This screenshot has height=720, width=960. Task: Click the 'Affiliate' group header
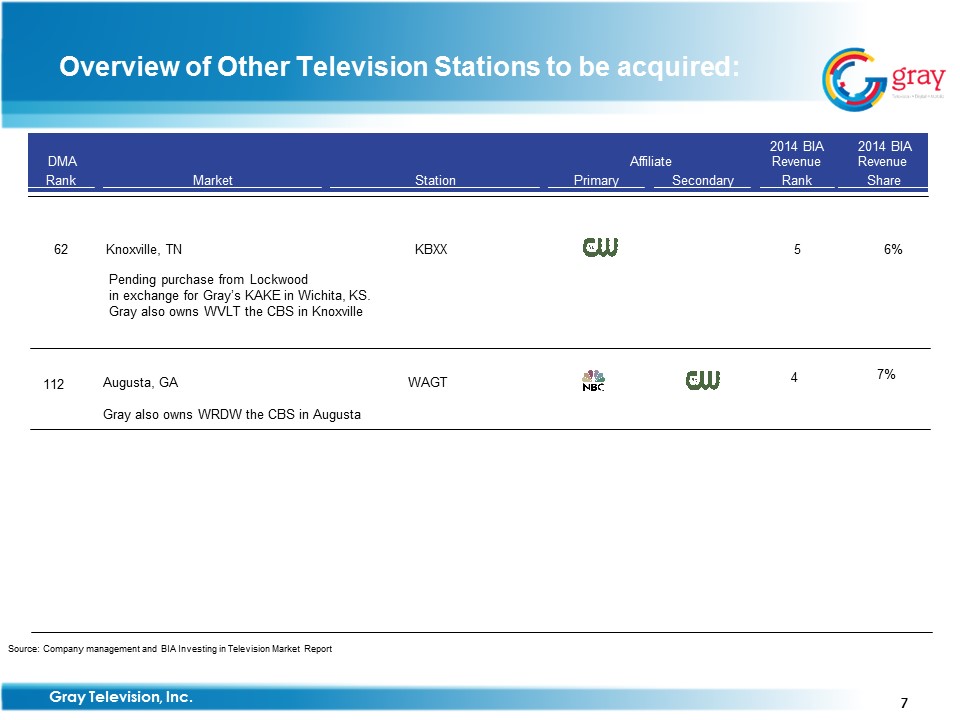point(651,162)
